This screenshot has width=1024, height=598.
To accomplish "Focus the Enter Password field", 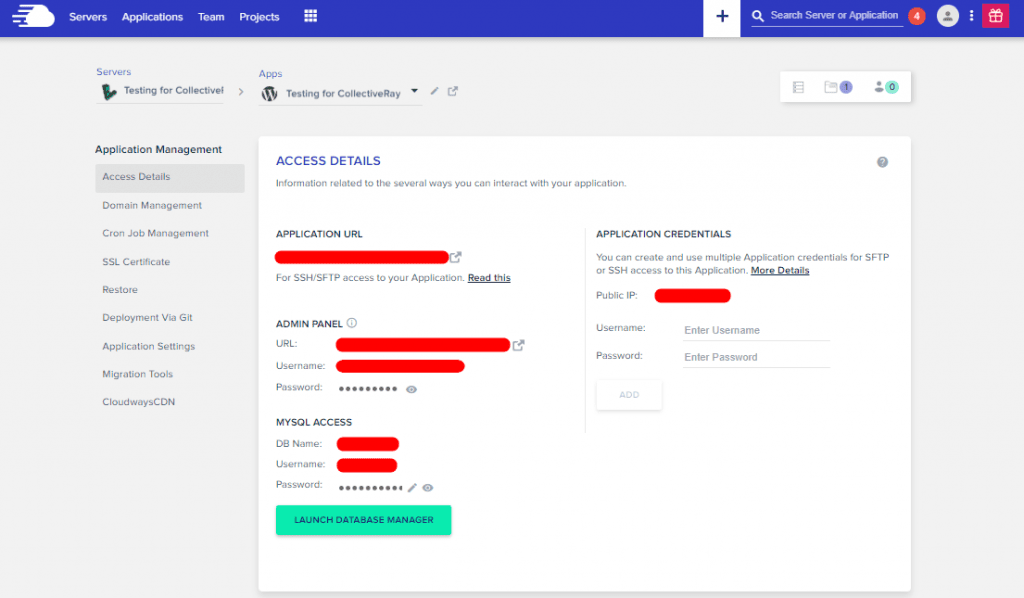I will pos(756,357).
